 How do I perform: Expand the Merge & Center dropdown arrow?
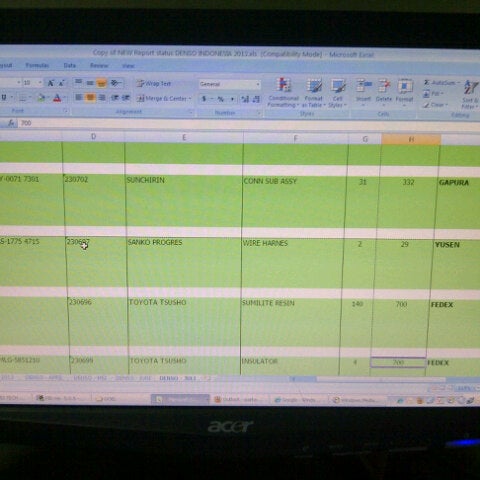pos(190,98)
